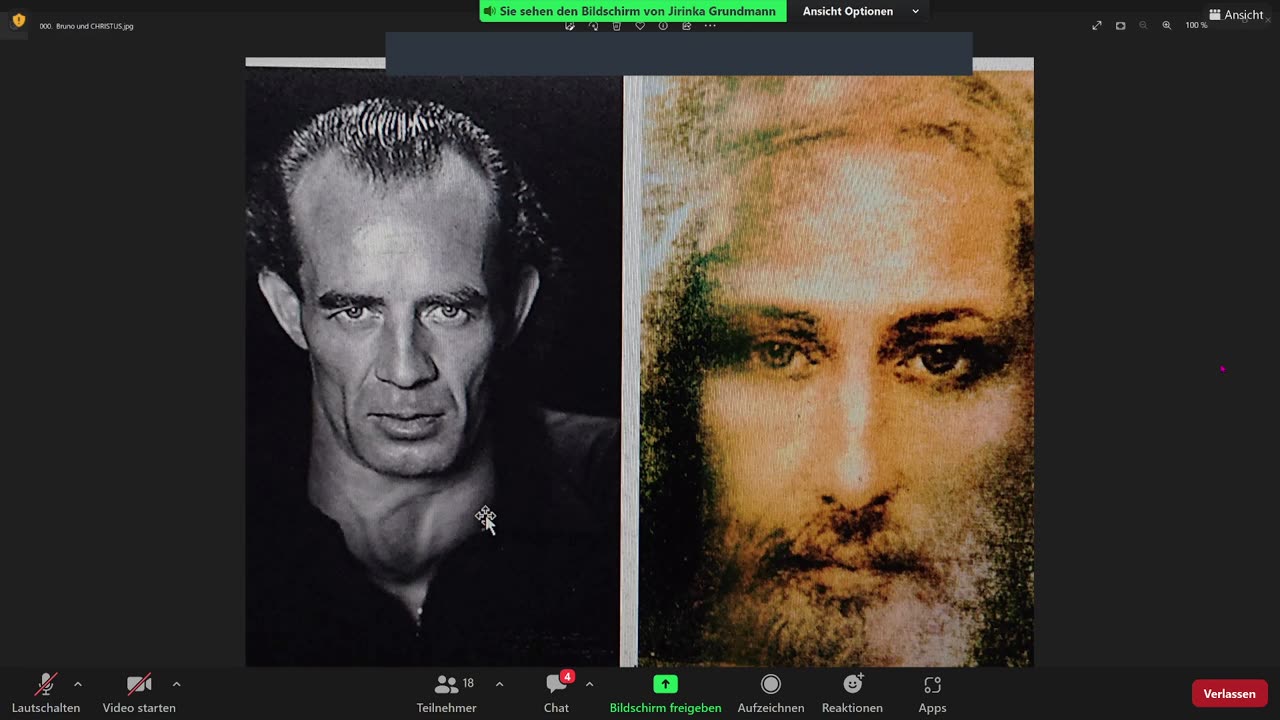Click the photo viewer fullscreen arrows icon
The width and height of the screenshot is (1280, 720).
click(1097, 25)
